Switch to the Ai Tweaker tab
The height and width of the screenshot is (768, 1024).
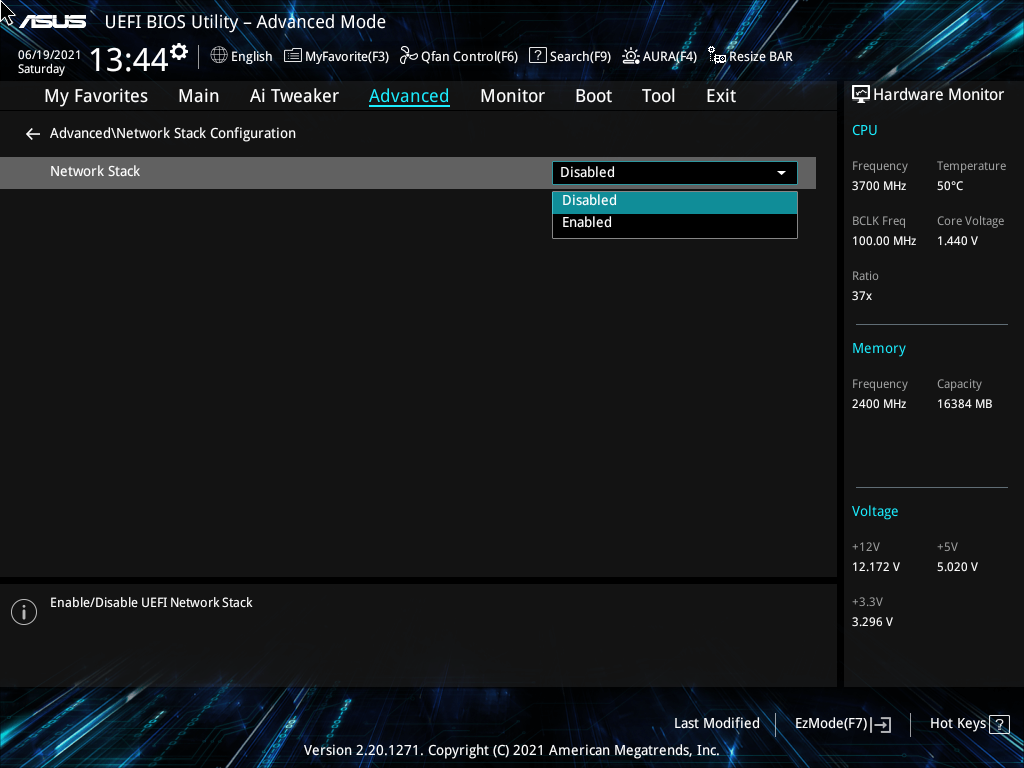(294, 95)
